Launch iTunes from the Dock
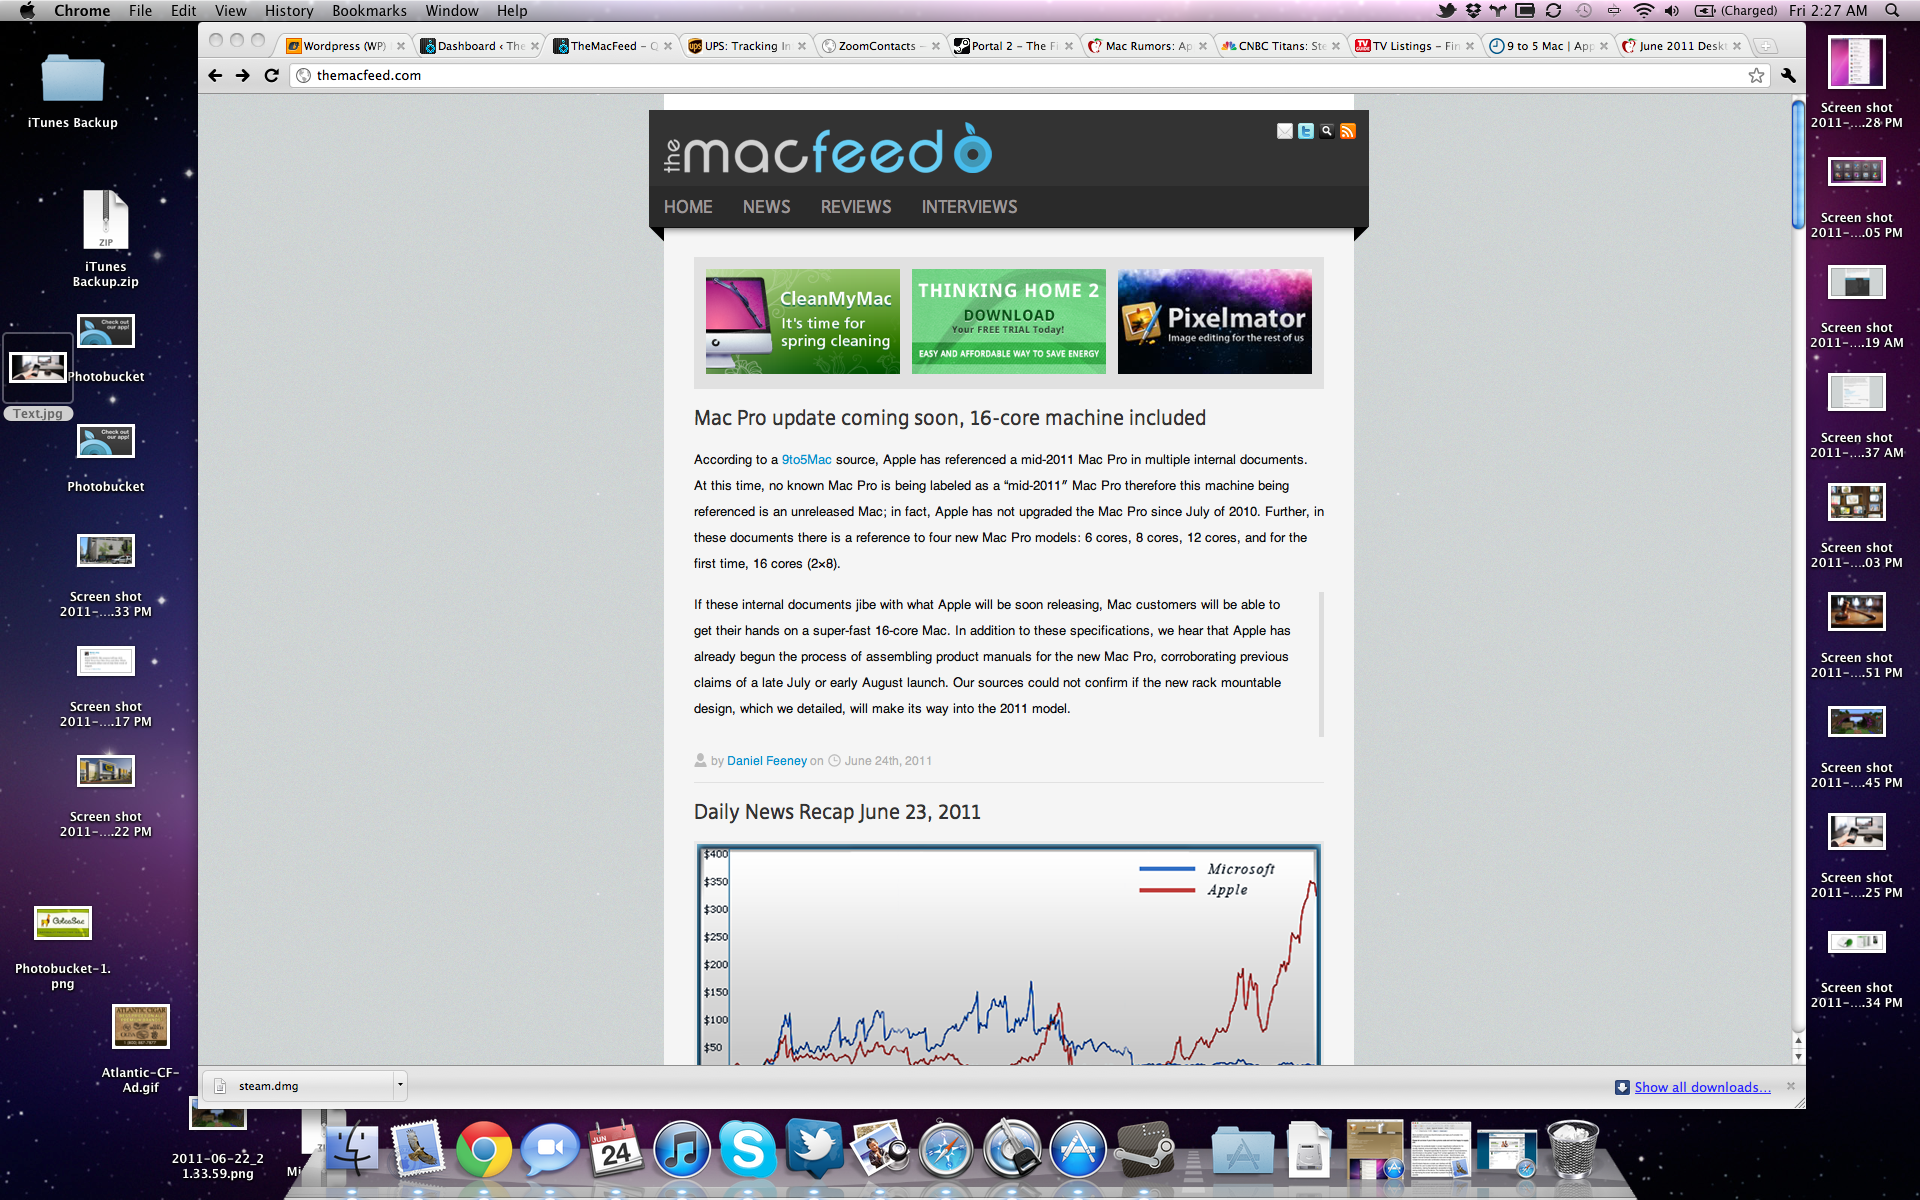The height and width of the screenshot is (1200, 1920). coord(682,1150)
